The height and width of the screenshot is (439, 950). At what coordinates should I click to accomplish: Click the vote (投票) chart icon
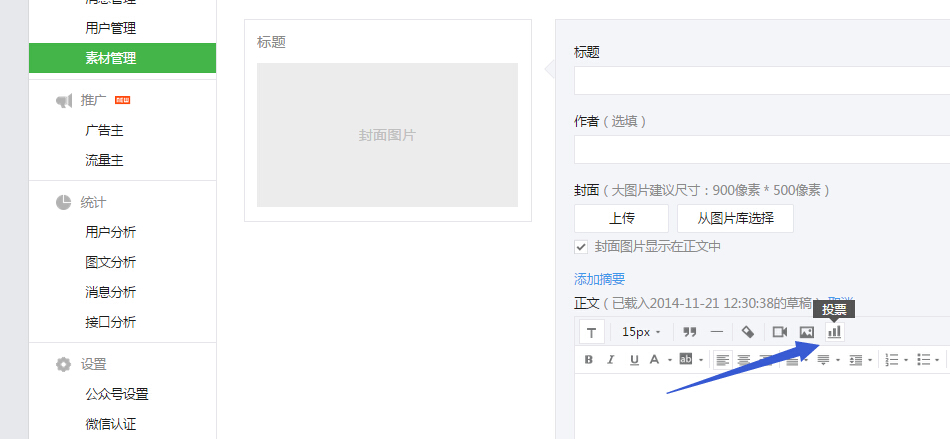pyautogui.click(x=834, y=331)
